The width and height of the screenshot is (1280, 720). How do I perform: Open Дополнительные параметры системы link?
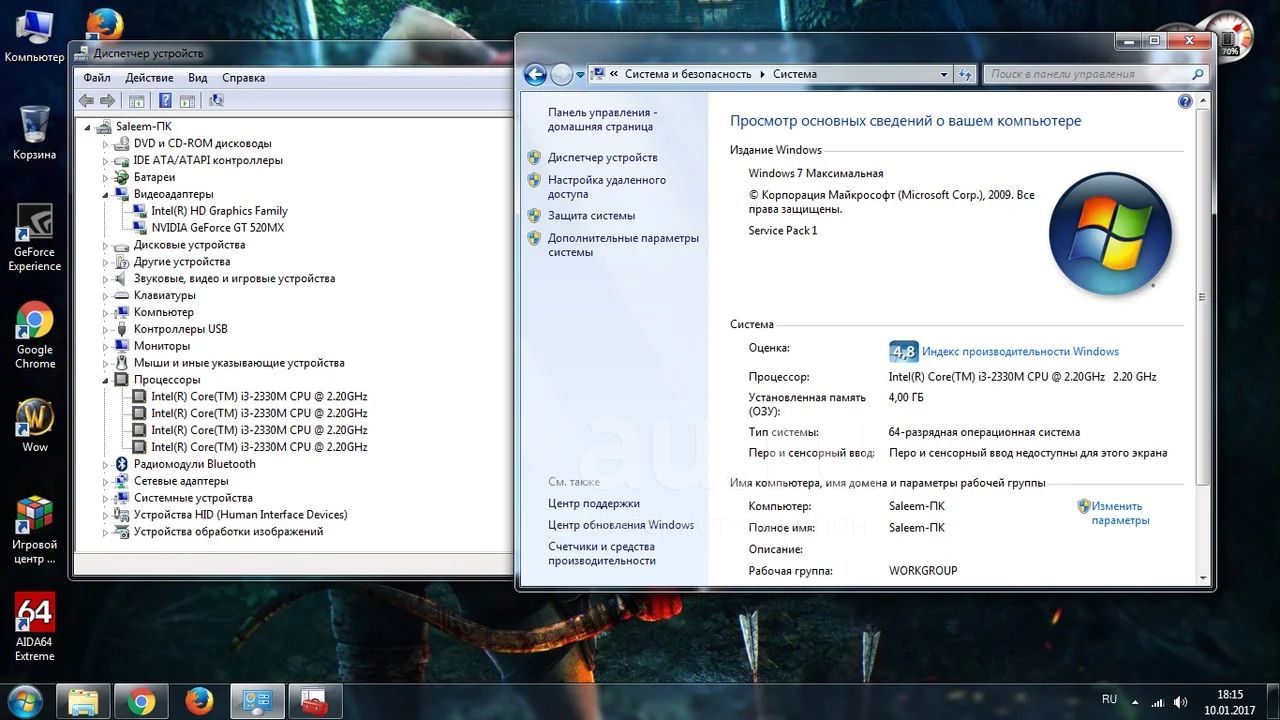tap(623, 245)
